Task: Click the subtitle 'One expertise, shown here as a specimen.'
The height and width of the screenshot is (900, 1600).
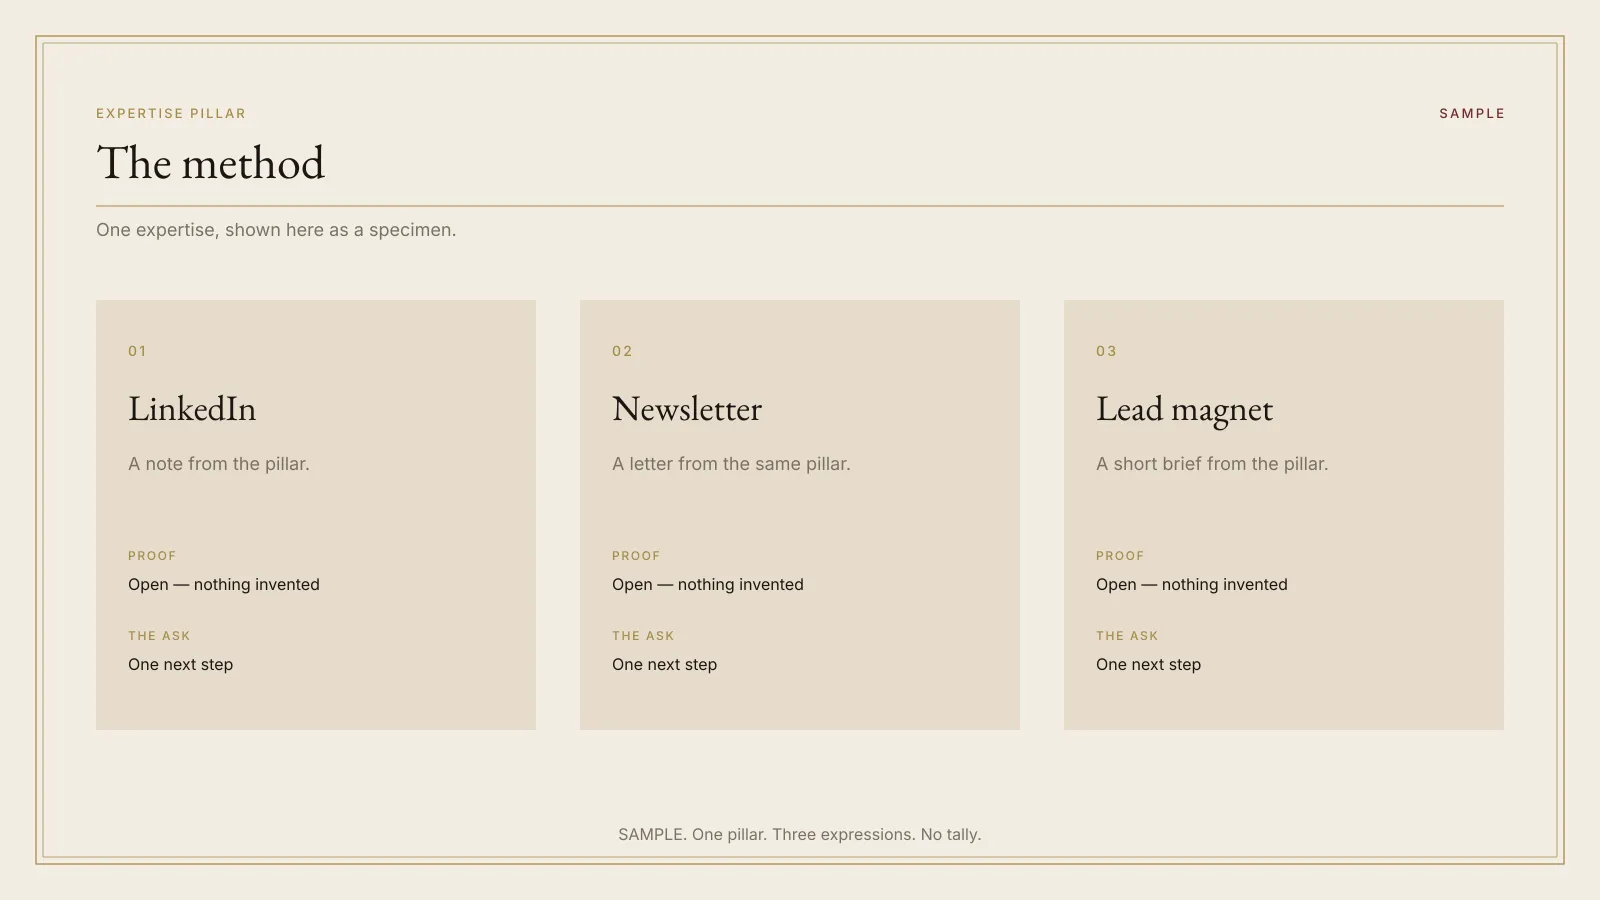Action: point(276,230)
